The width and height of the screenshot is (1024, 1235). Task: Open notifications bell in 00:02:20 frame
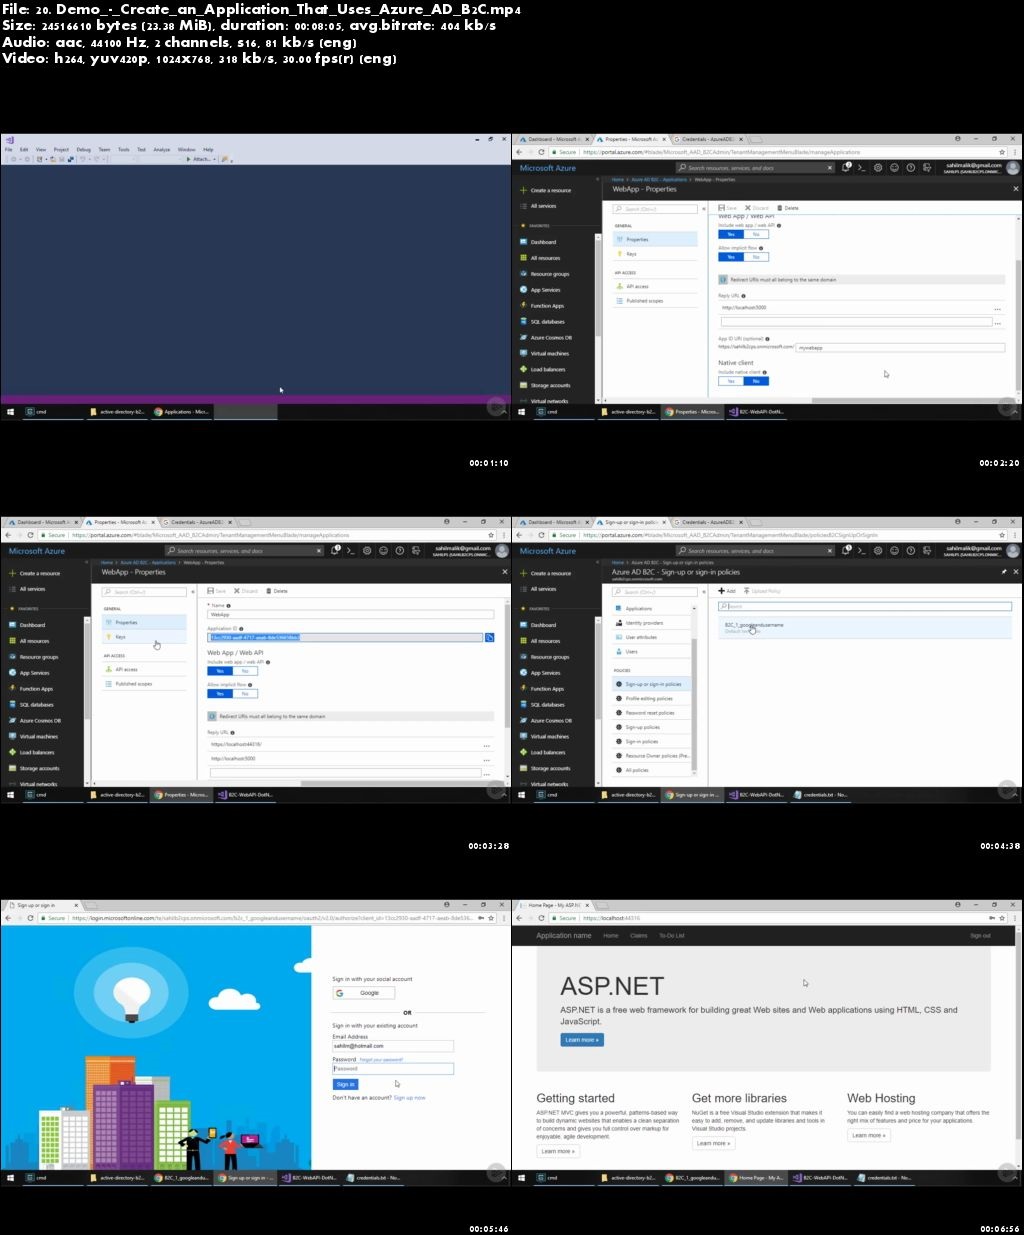coord(846,167)
